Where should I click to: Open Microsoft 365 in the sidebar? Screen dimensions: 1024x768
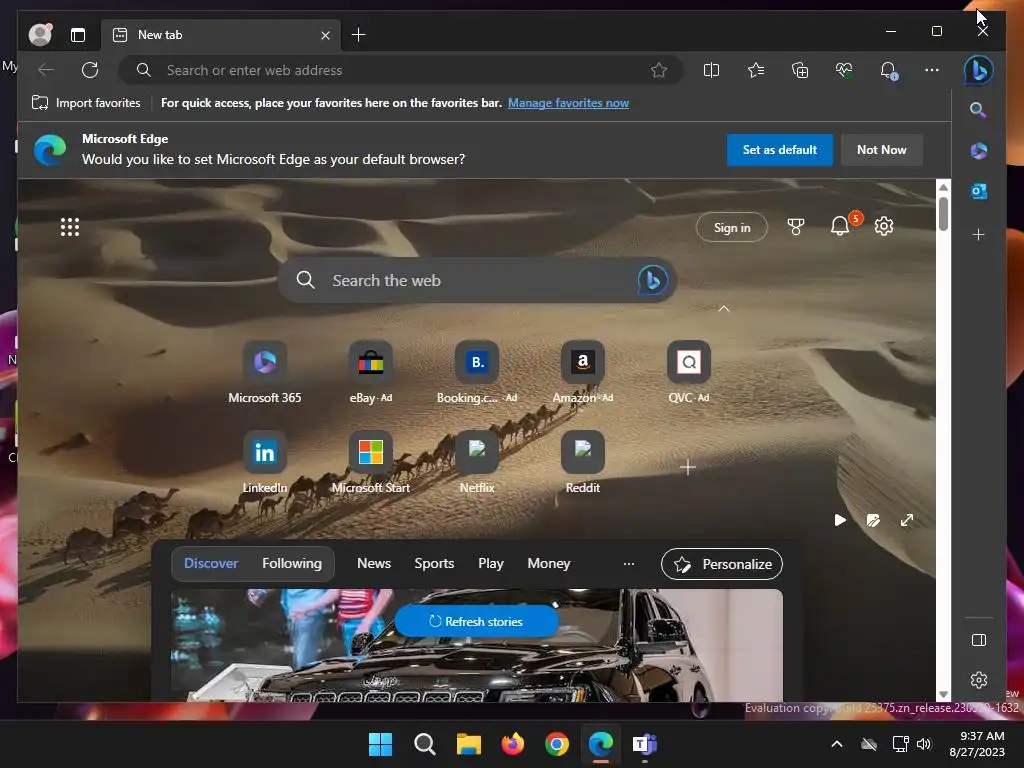978,151
